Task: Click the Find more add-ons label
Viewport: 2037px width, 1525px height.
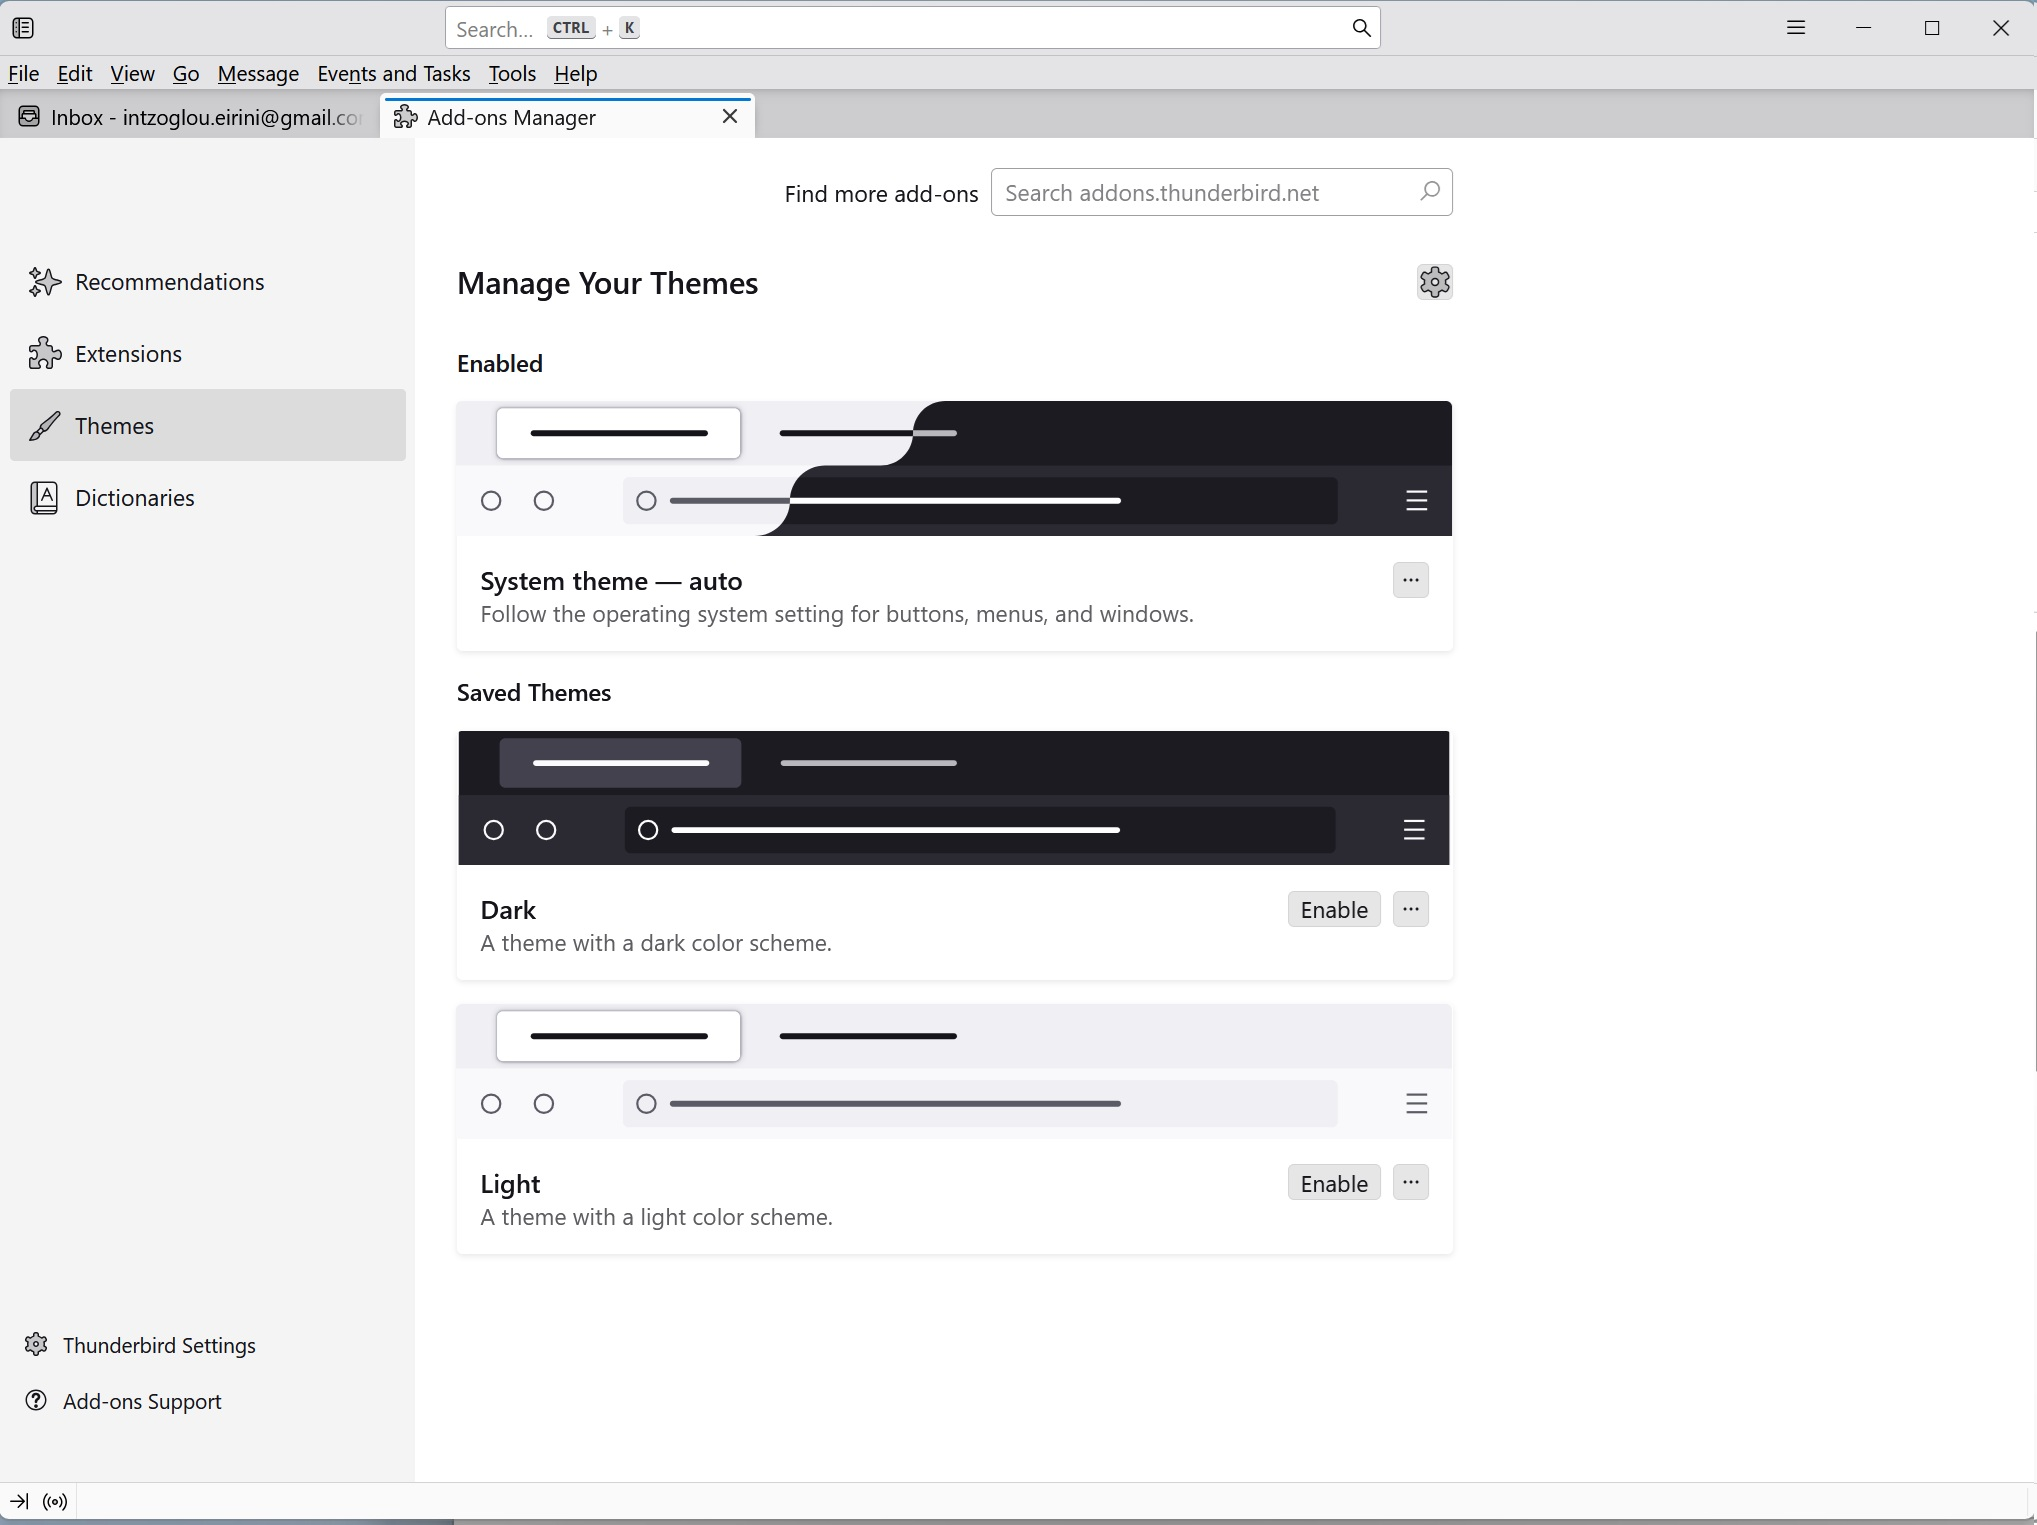Action: click(x=881, y=194)
